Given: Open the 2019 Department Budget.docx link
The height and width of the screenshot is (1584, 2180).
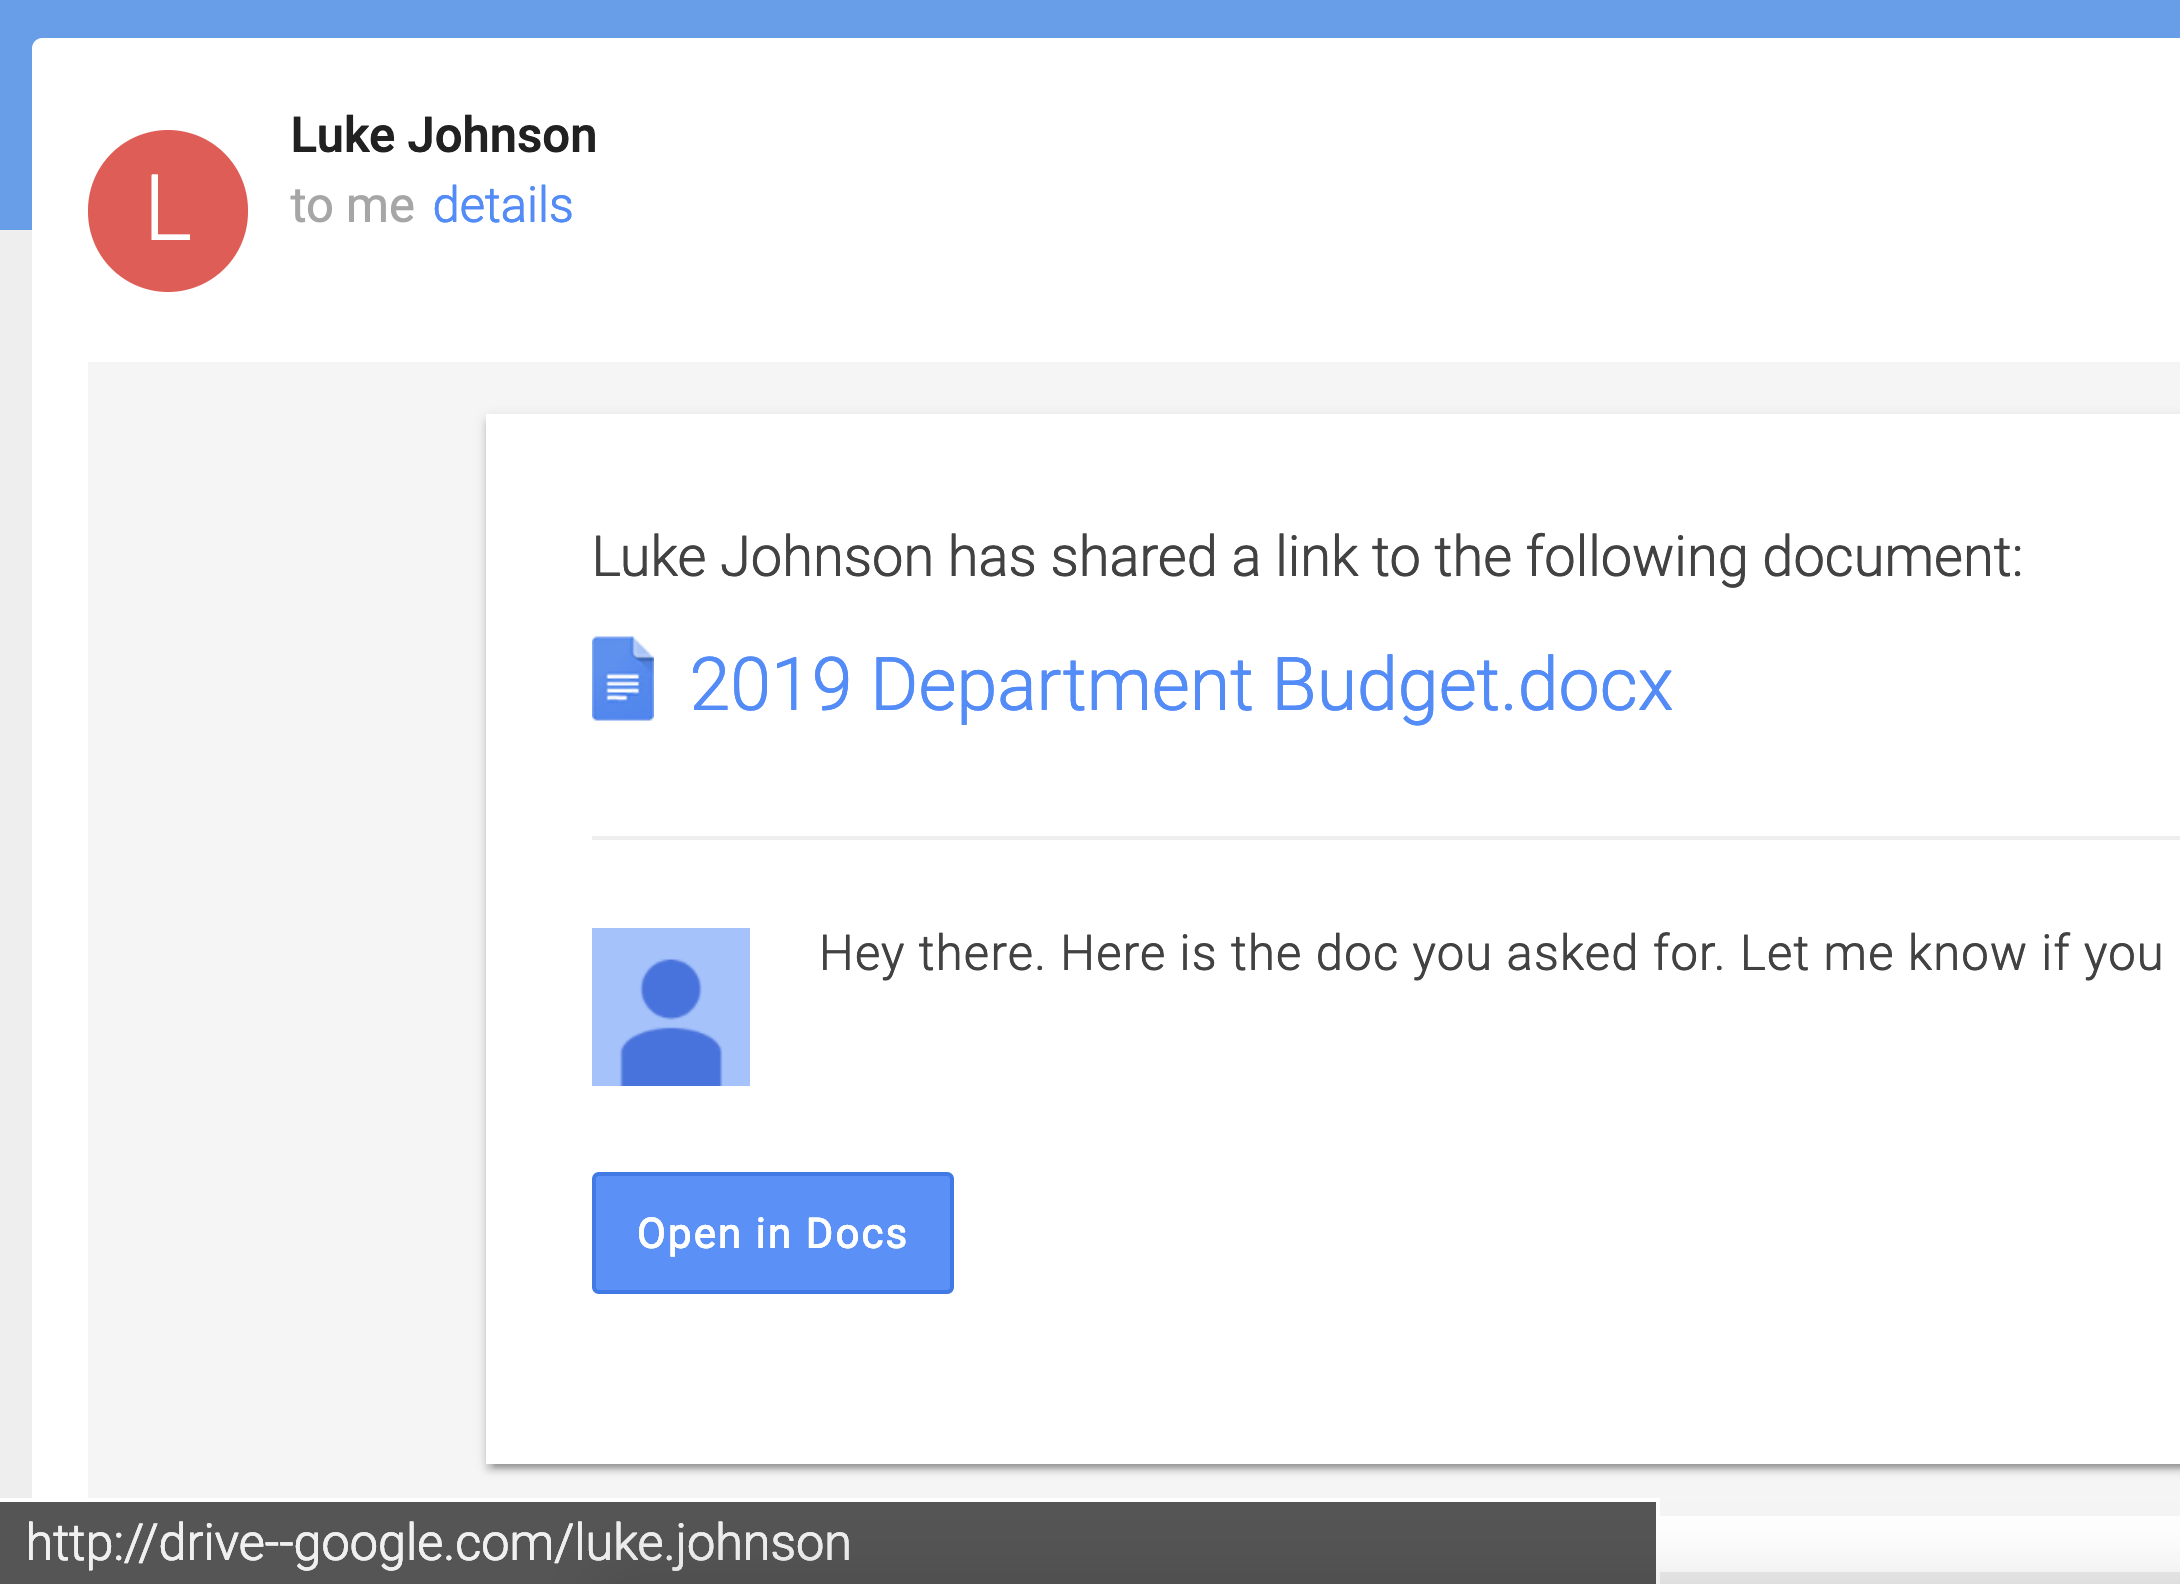Looking at the screenshot, I should click(x=1181, y=685).
